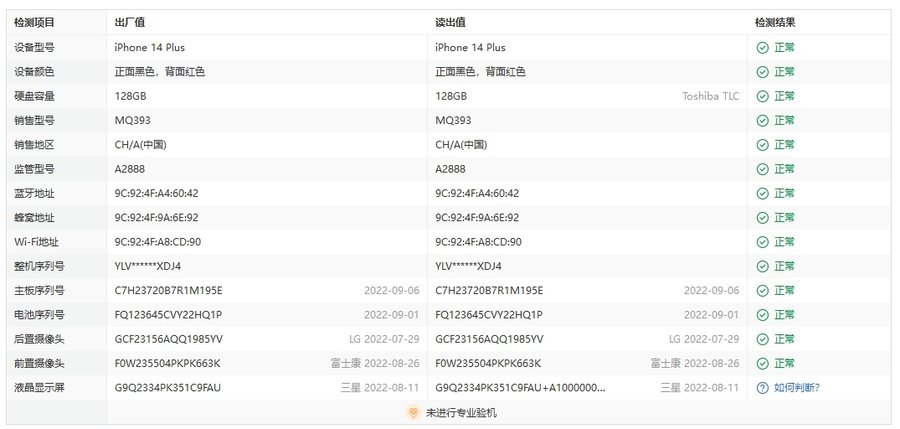Select the check icon in 整机序列号 row

pos(762,266)
